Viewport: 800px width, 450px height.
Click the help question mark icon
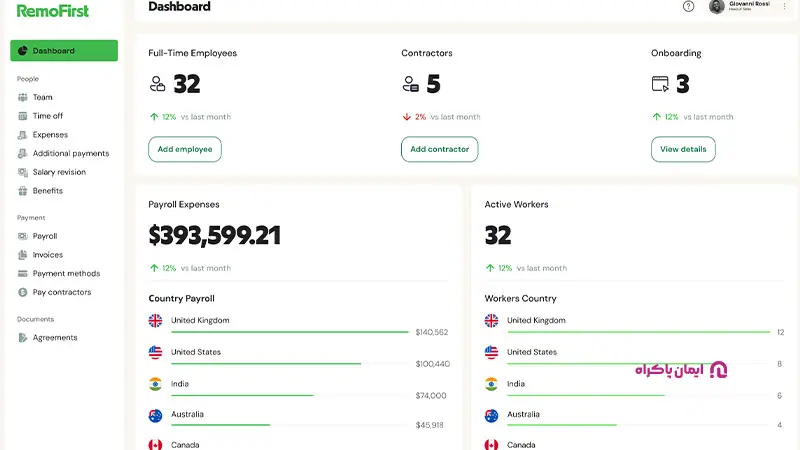click(x=688, y=6)
